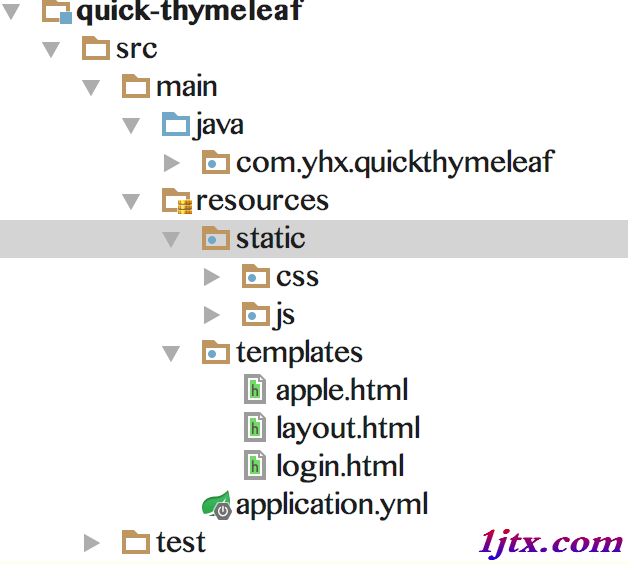This screenshot has width=628, height=564.
Task: Expand the css folder arrow
Action: [x=212, y=277]
